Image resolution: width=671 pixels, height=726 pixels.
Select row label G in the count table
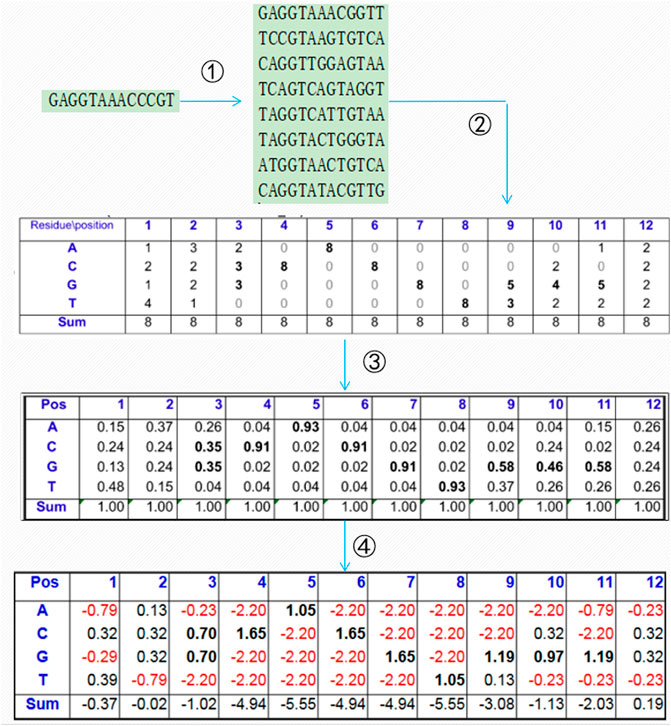pyautogui.click(x=72, y=285)
